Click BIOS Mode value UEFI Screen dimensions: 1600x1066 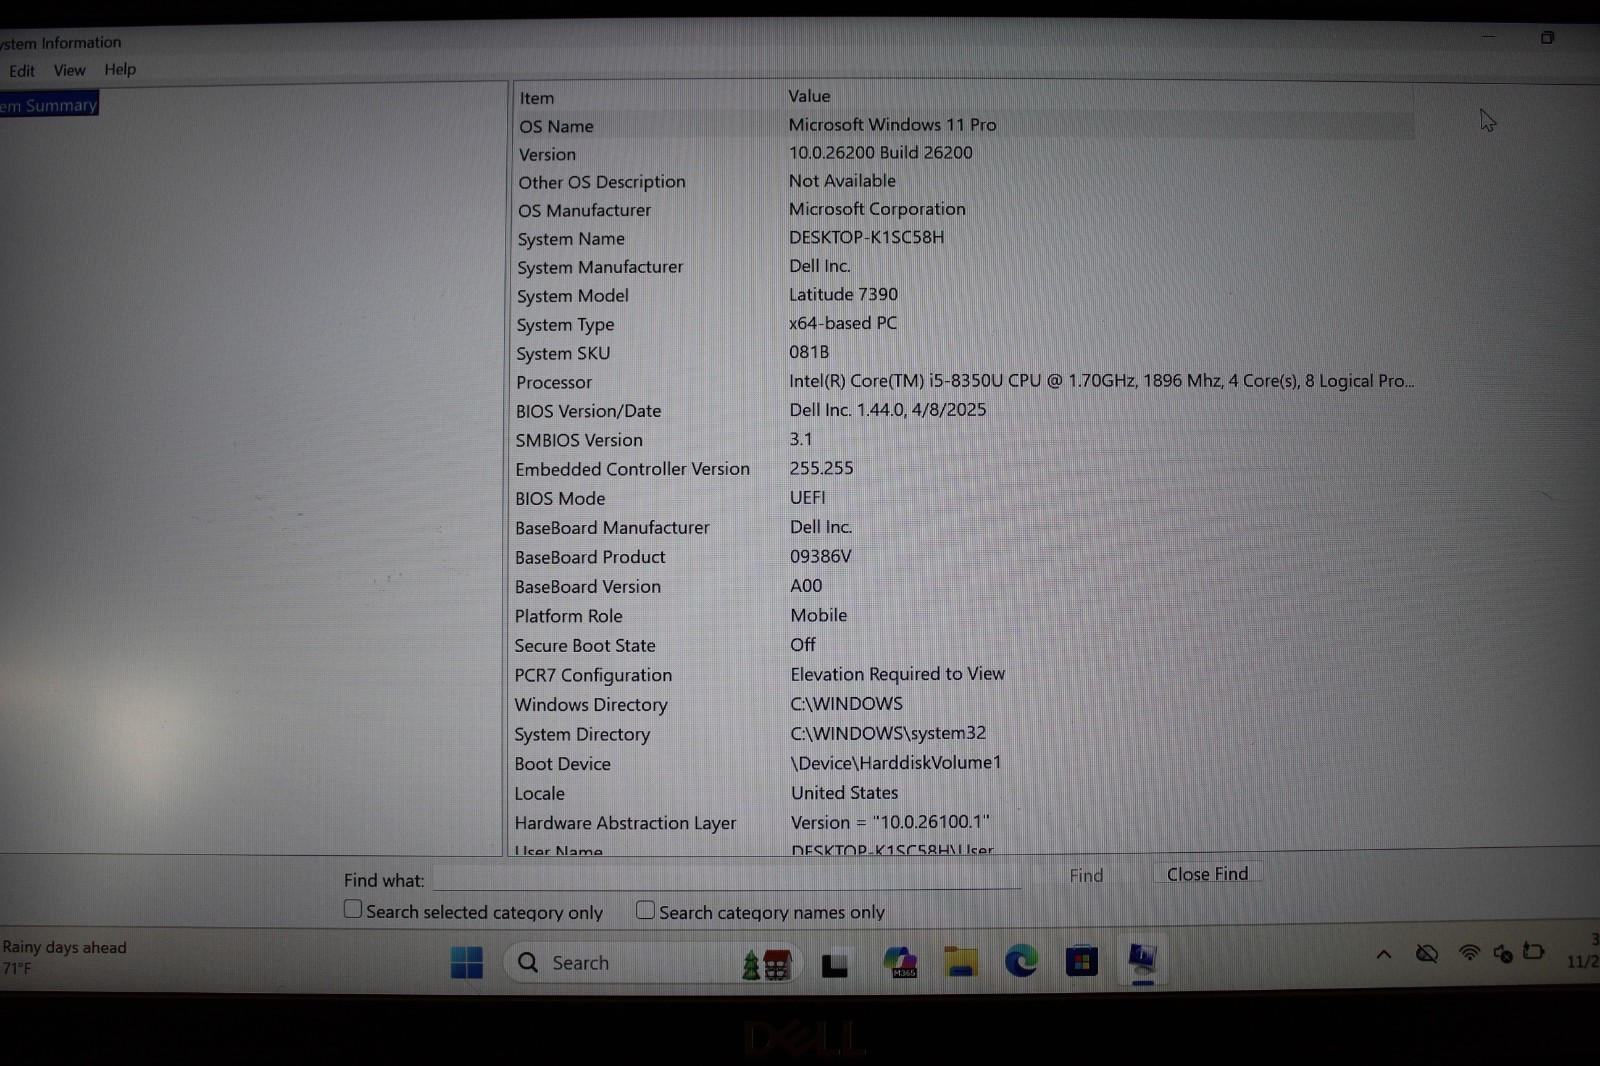point(807,497)
